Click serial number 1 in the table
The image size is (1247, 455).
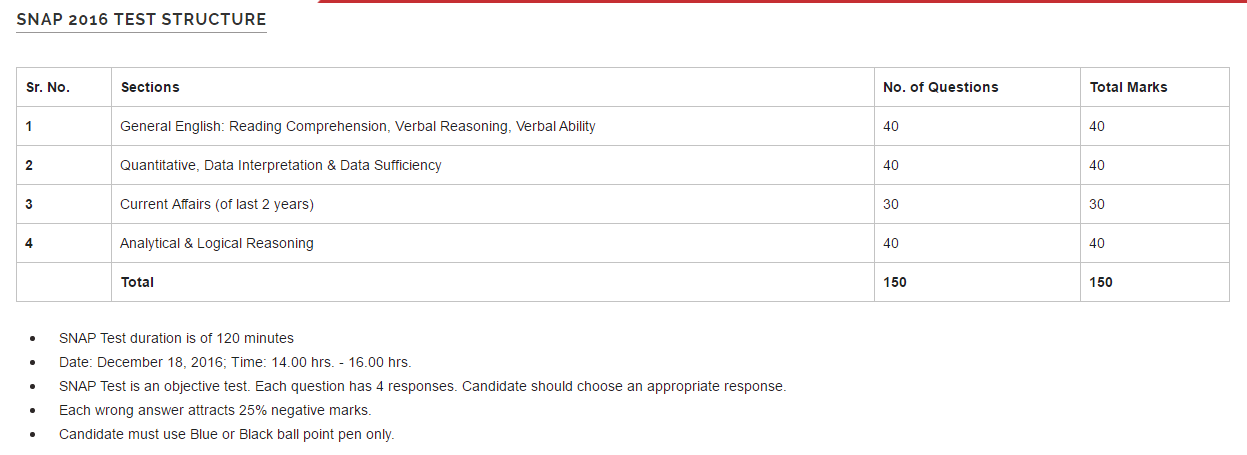click(30, 126)
